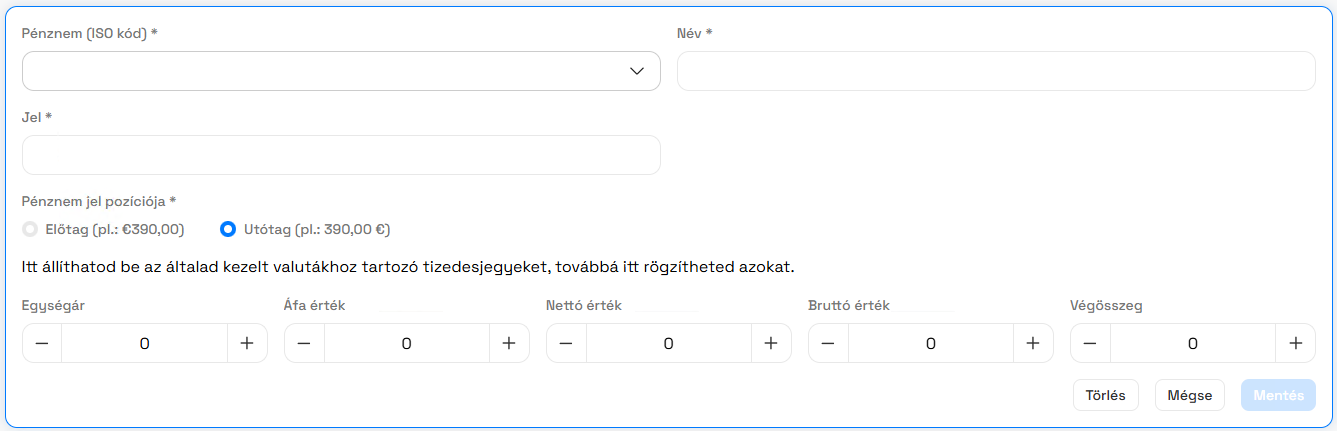Decrease the Áfa érték decimals

click(x=304, y=343)
